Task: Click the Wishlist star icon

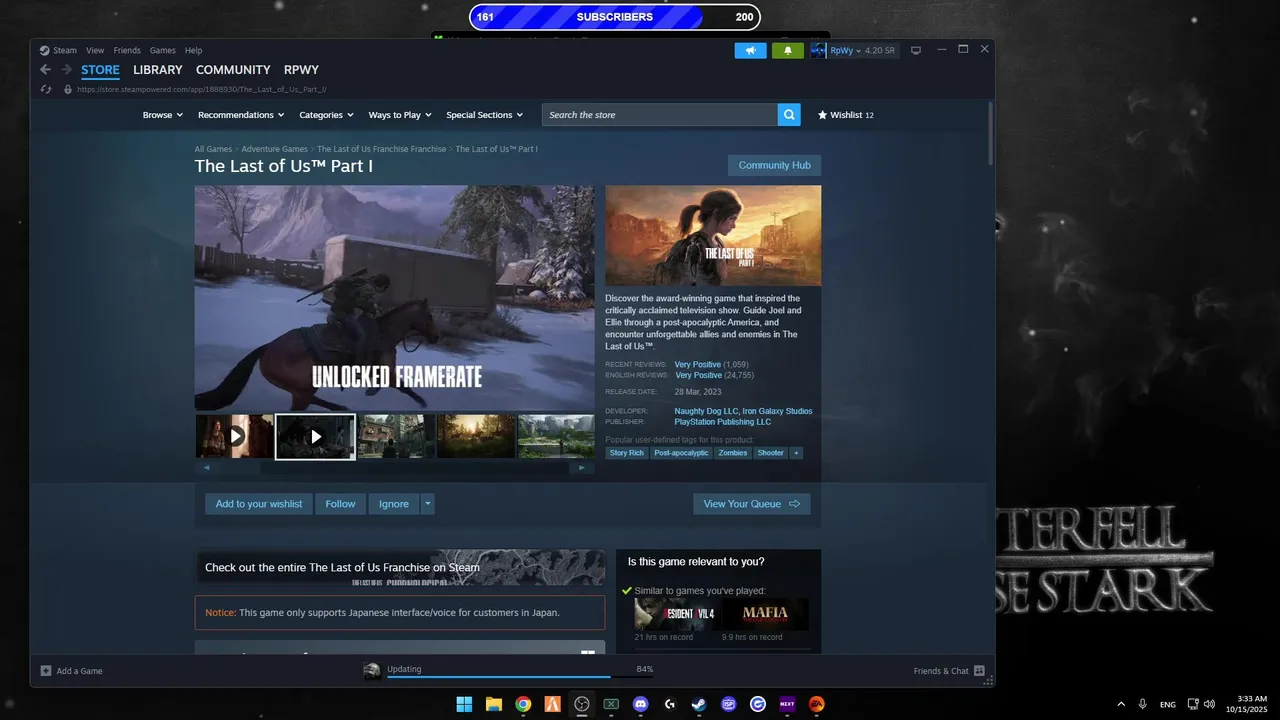Action: coord(822,115)
